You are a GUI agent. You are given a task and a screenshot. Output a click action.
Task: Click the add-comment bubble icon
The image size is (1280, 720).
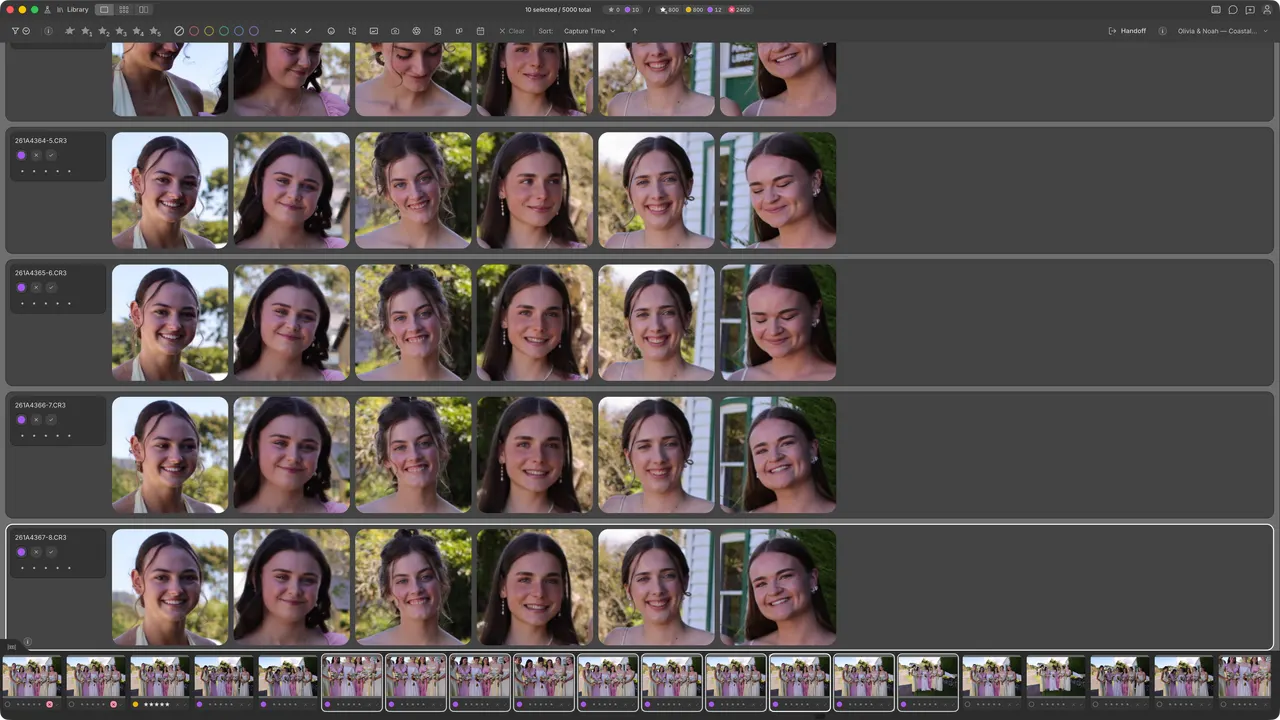coord(1250,9)
